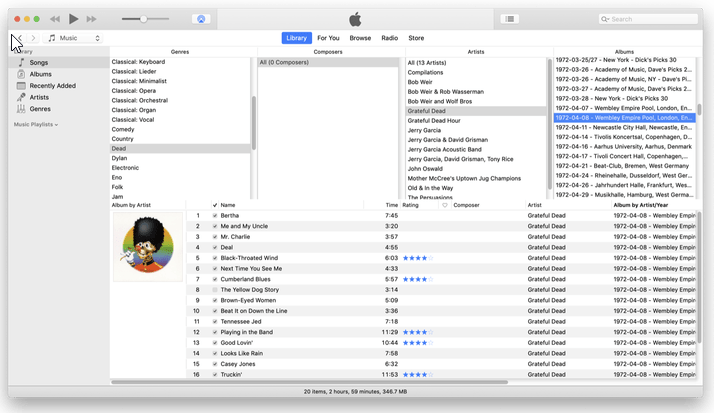
Task: Click the four-star rating for Black-Throated Wind
Action: (418, 258)
